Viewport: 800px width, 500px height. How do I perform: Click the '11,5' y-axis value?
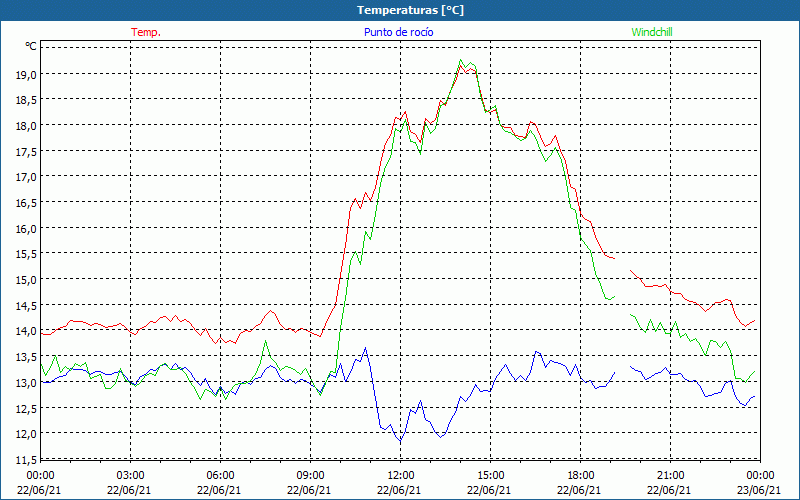pyautogui.click(x=28, y=460)
